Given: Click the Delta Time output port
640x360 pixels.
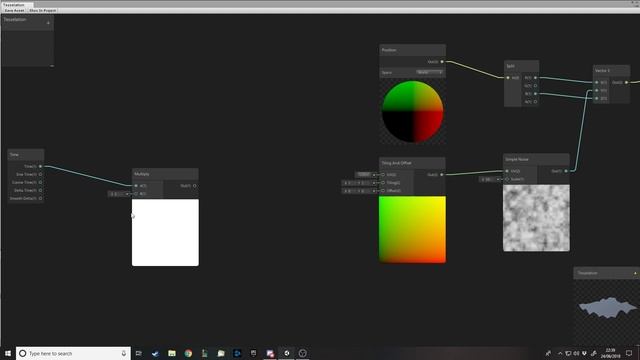Looking at the screenshot, I should point(40,190).
